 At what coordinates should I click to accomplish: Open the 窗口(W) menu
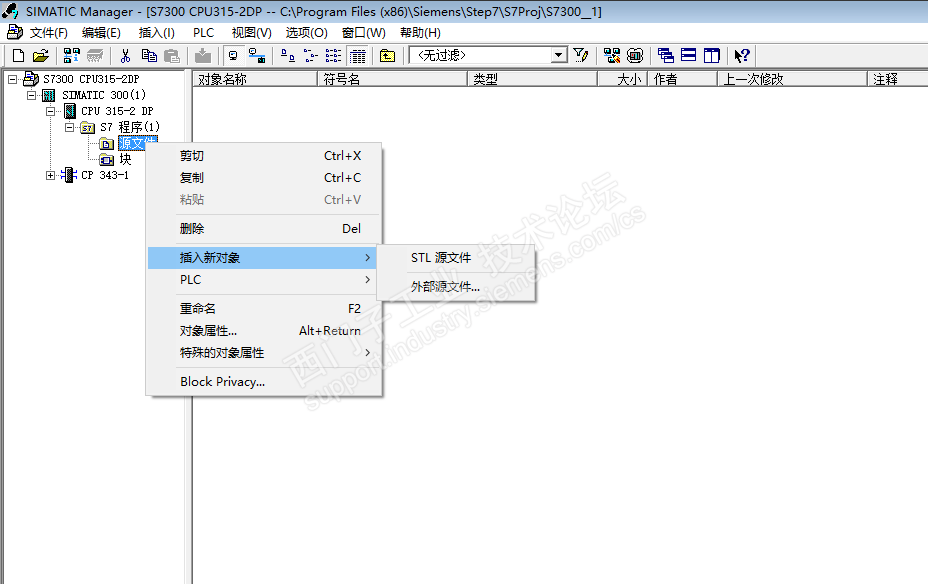(363, 33)
